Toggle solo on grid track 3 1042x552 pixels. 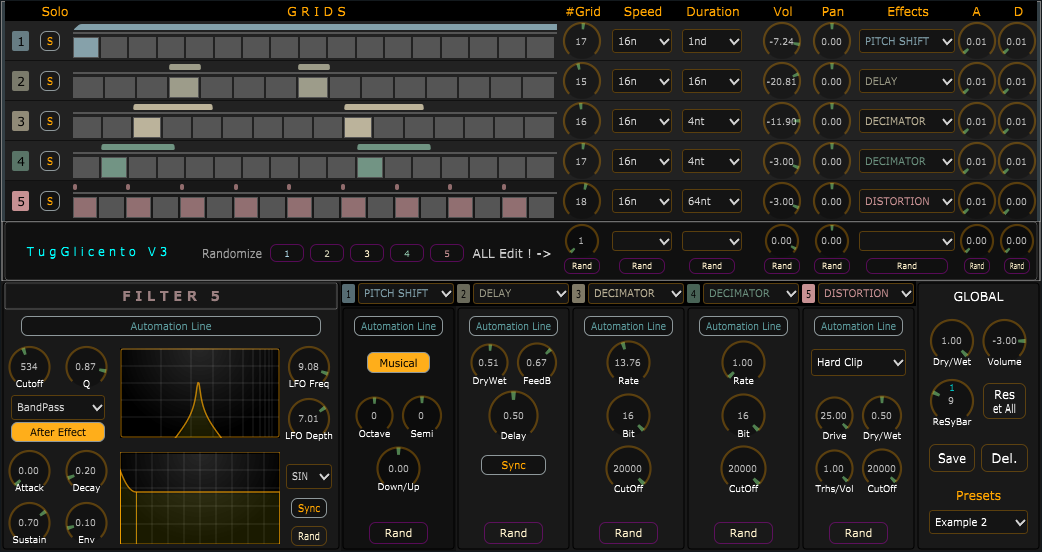pos(49,121)
